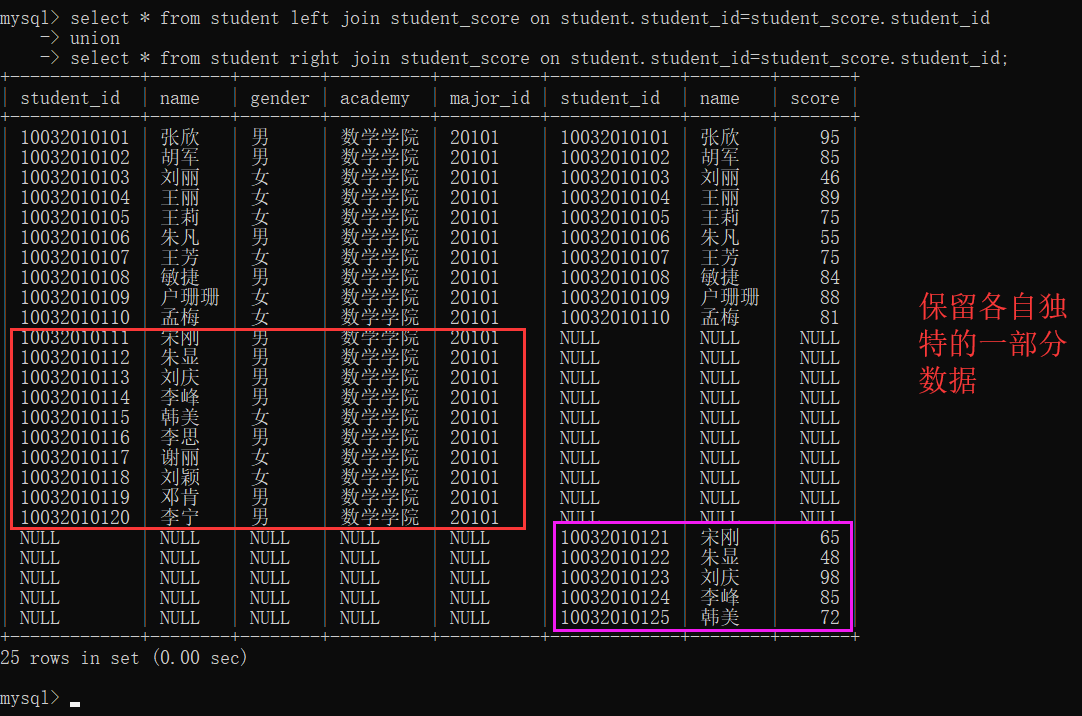Select student ID 10032010116
The image size is (1082, 716).
pos(75,437)
